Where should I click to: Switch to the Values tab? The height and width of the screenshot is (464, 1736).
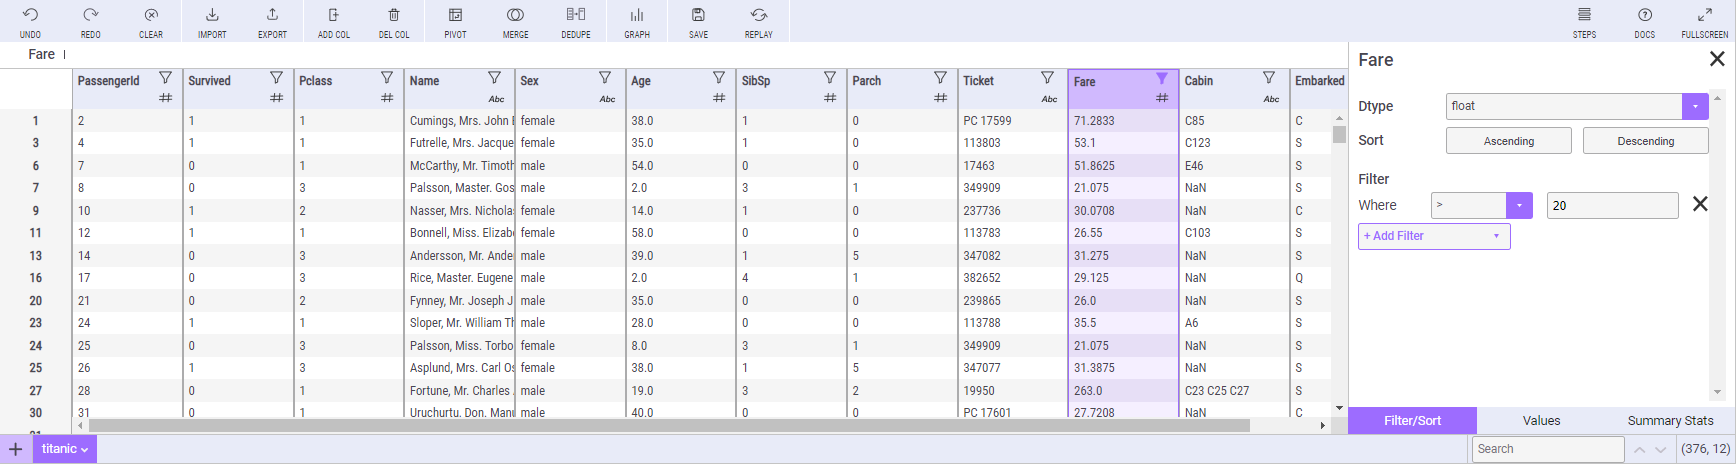coord(1541,421)
